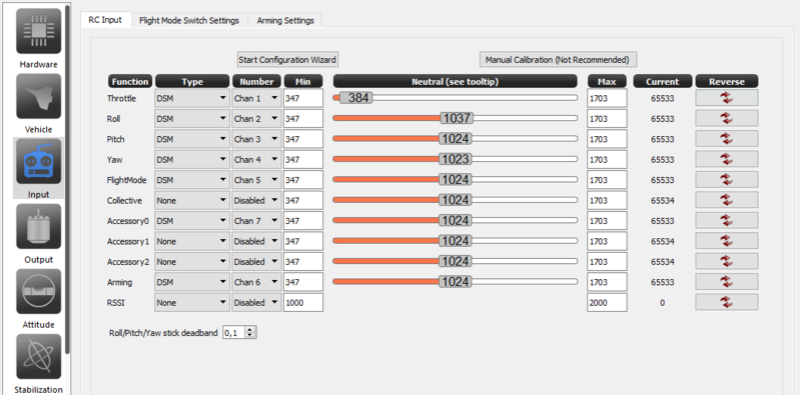Viewport: 800px width, 395px height.
Task: Click Yaw neutral slider handle 1023
Action: 455,159
